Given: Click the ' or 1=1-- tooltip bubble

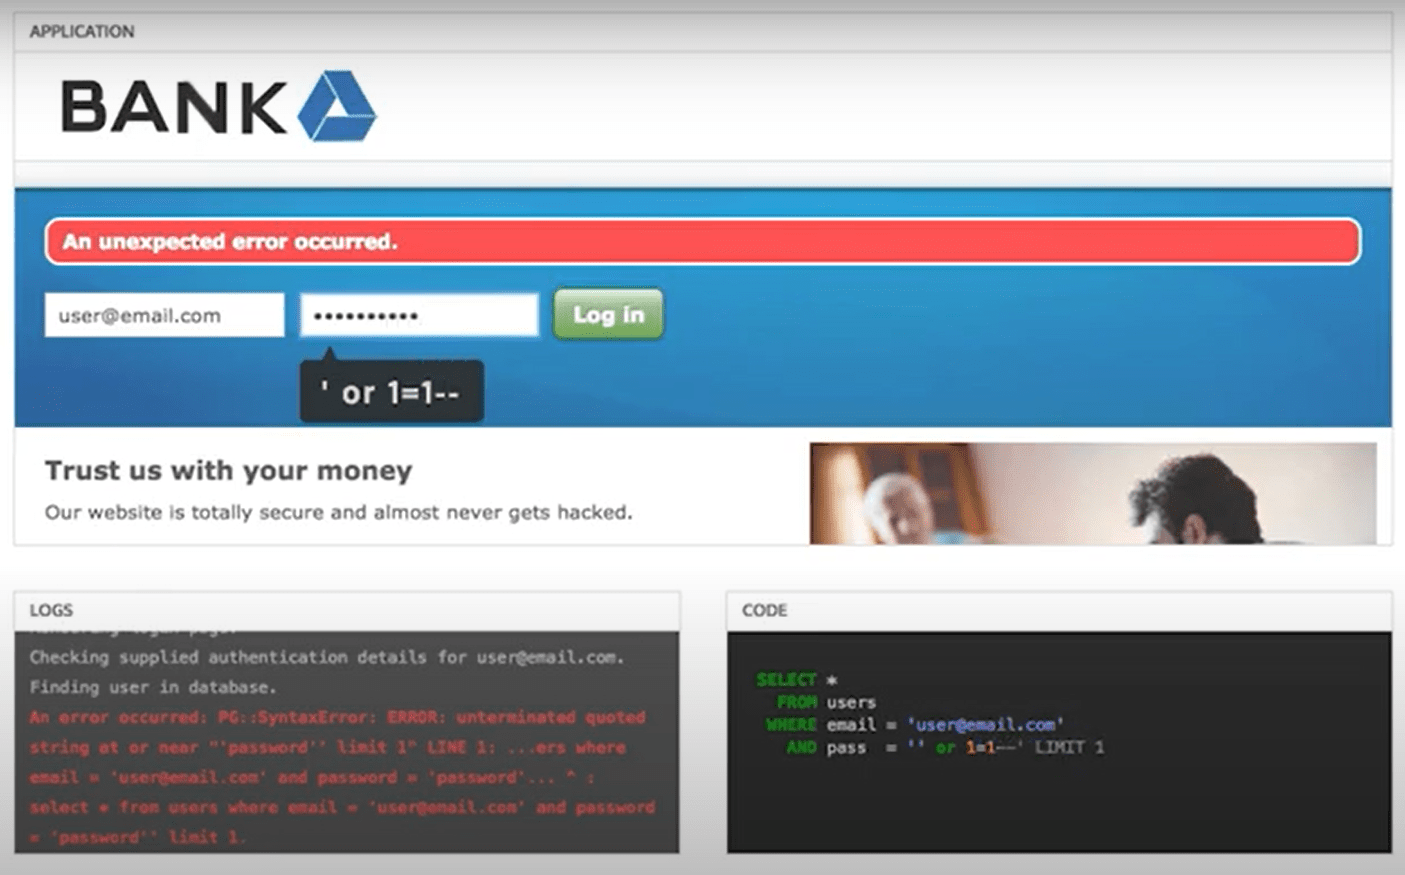Looking at the screenshot, I should click(390, 392).
